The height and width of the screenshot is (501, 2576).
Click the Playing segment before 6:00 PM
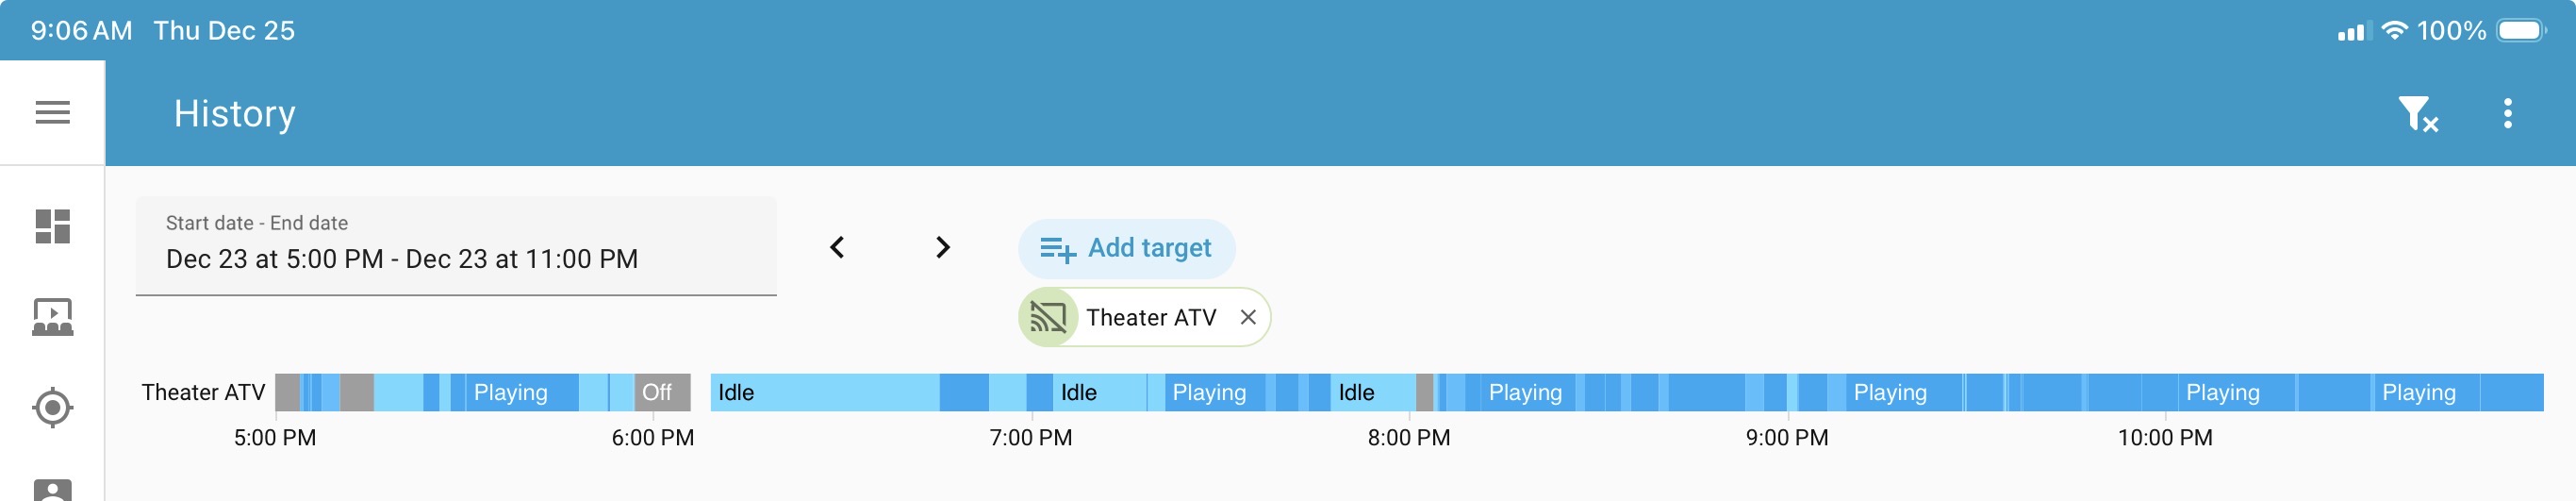click(x=514, y=393)
